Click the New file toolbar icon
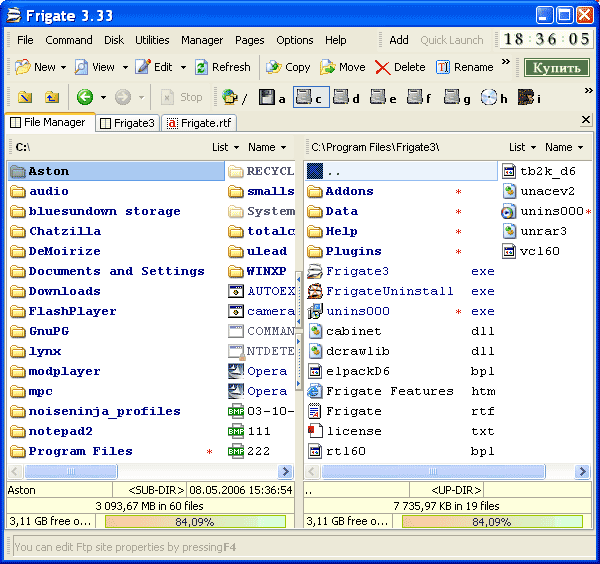 pos(34,67)
